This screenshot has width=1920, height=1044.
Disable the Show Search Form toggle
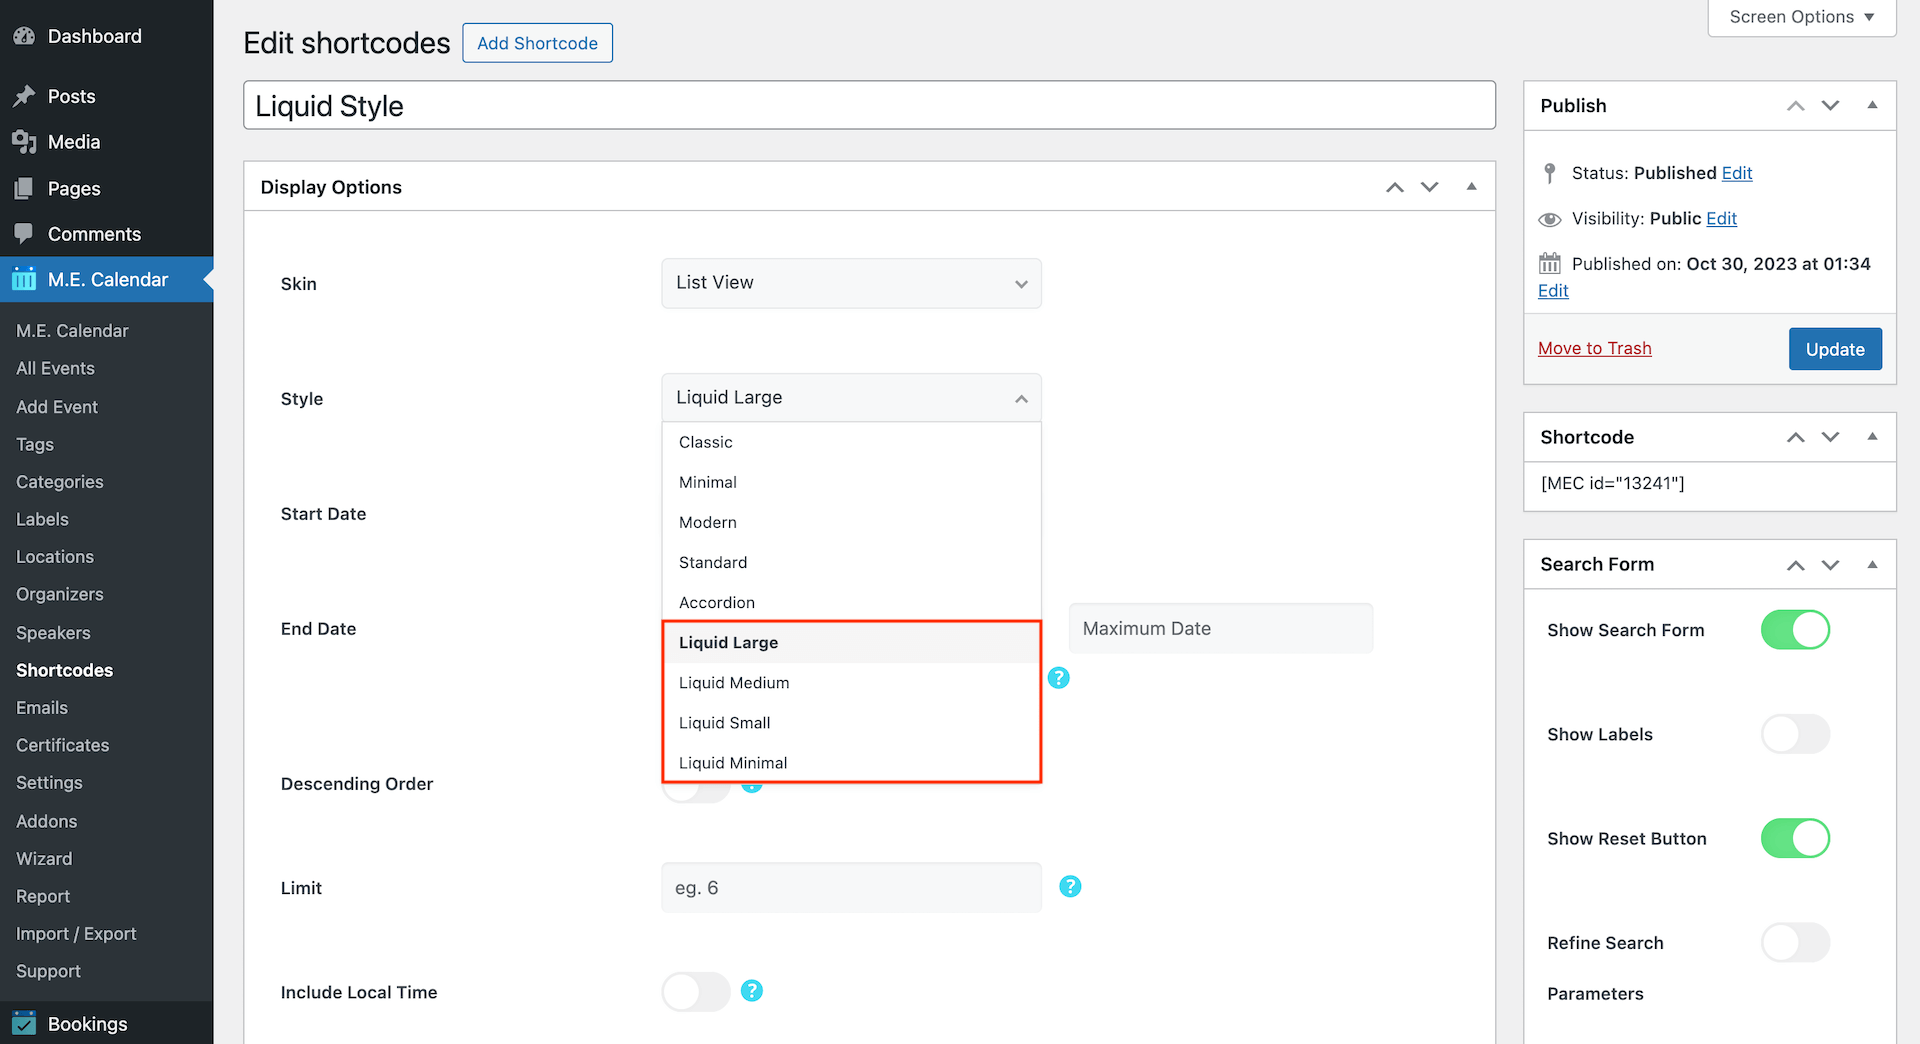click(x=1795, y=630)
